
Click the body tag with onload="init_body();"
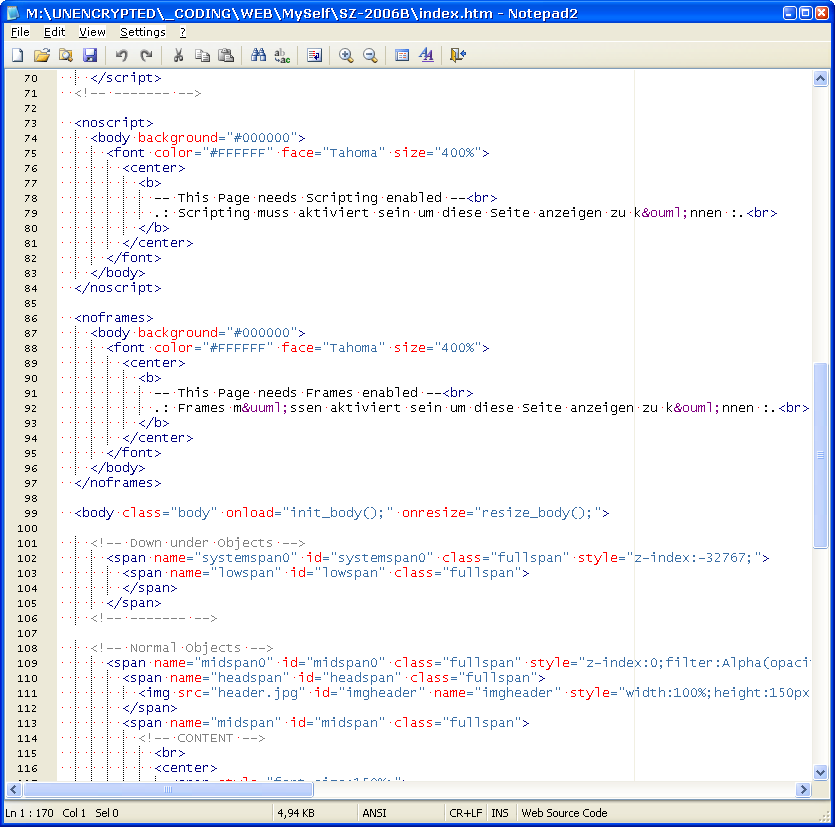[342, 513]
